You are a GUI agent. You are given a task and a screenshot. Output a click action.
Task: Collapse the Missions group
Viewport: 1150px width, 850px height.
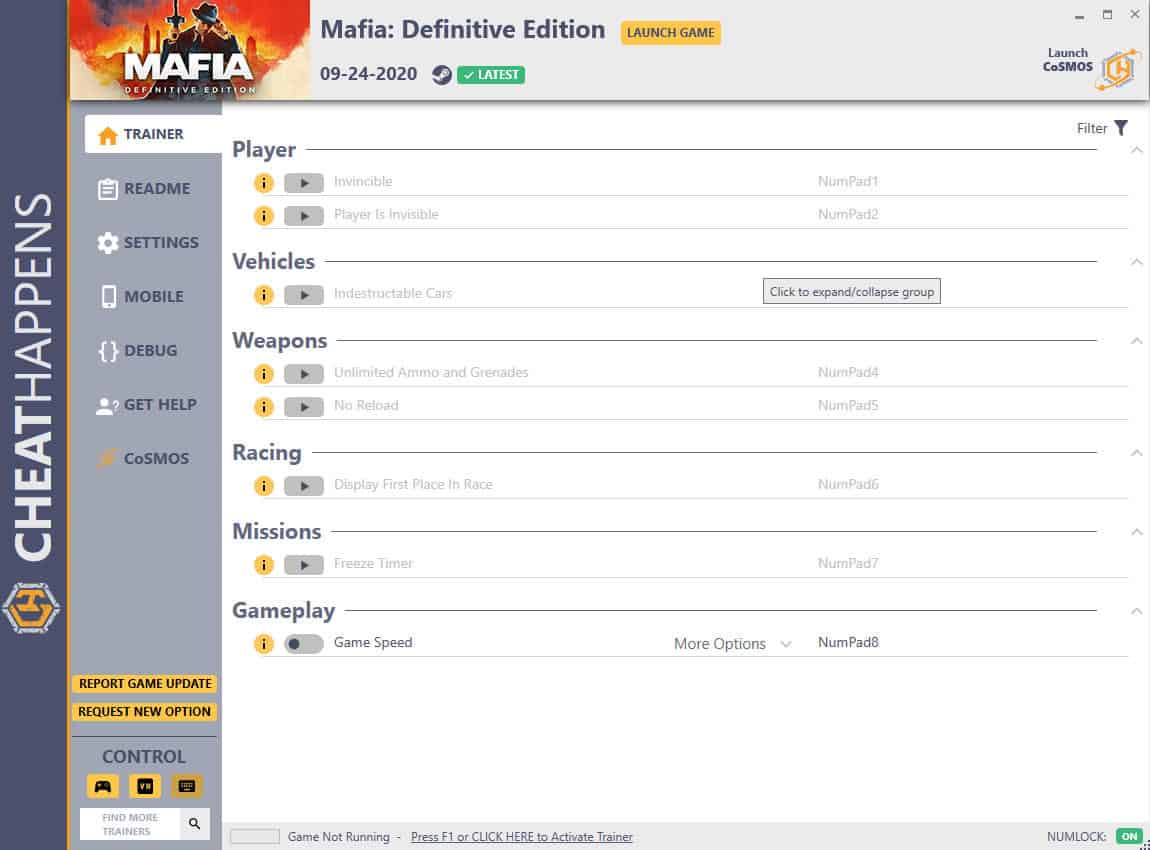(1136, 532)
